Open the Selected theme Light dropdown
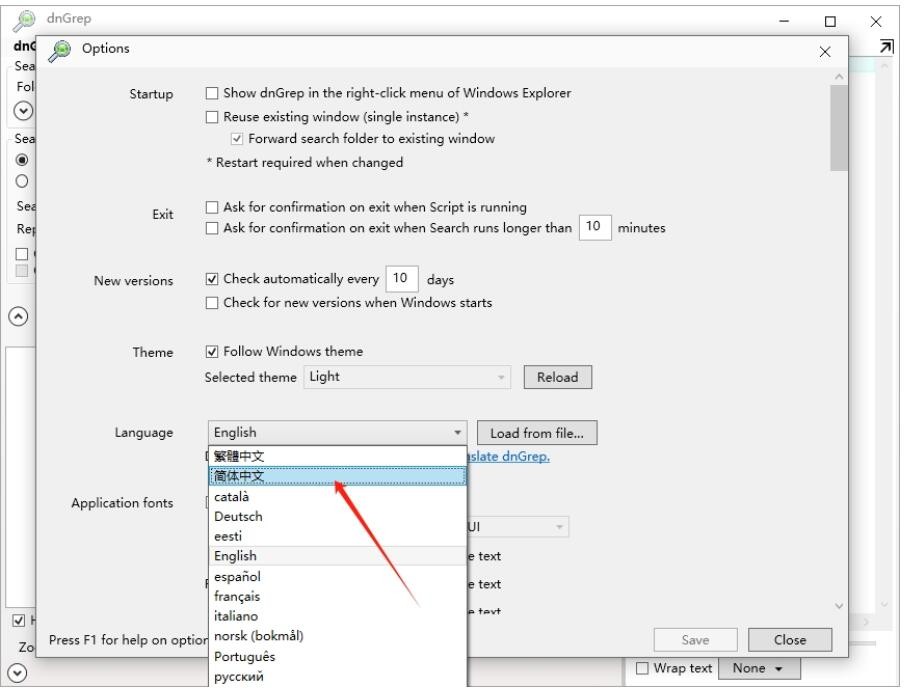Screen dimensions: 904x691 [x=407, y=377]
